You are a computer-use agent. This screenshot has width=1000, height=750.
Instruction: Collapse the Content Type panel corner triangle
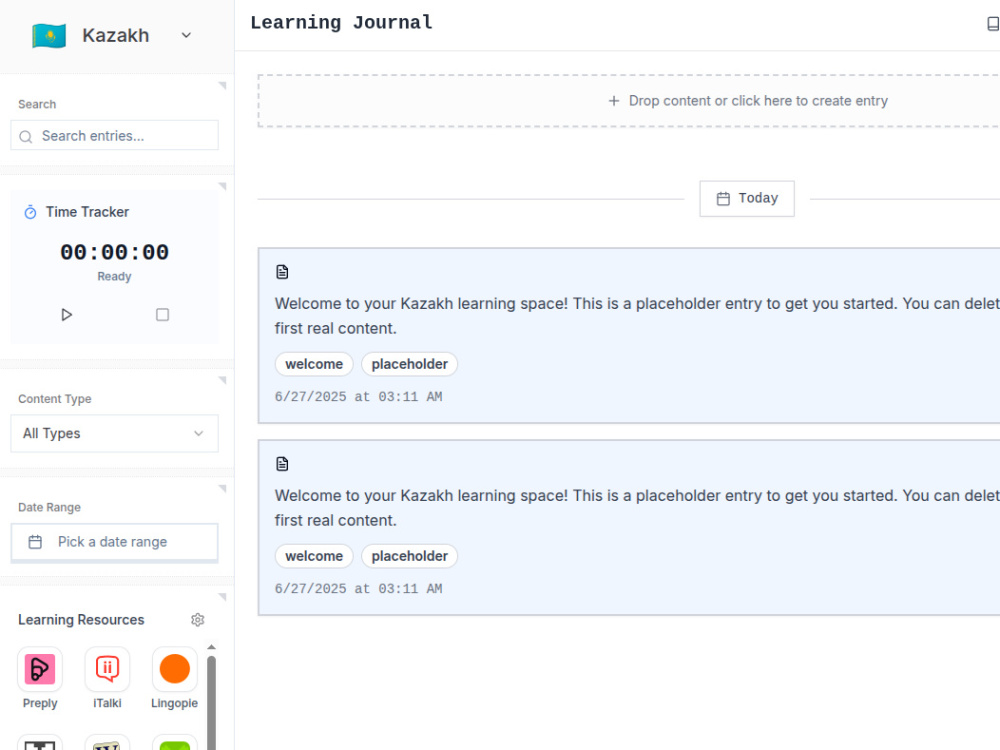point(222,380)
